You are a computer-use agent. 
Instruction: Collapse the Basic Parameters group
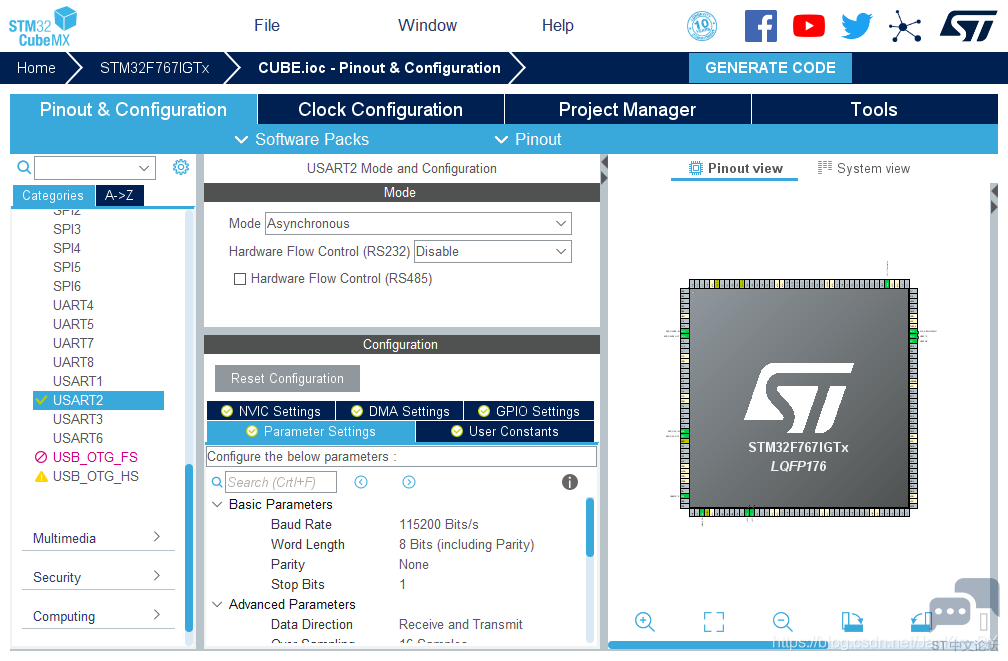[x=217, y=505]
